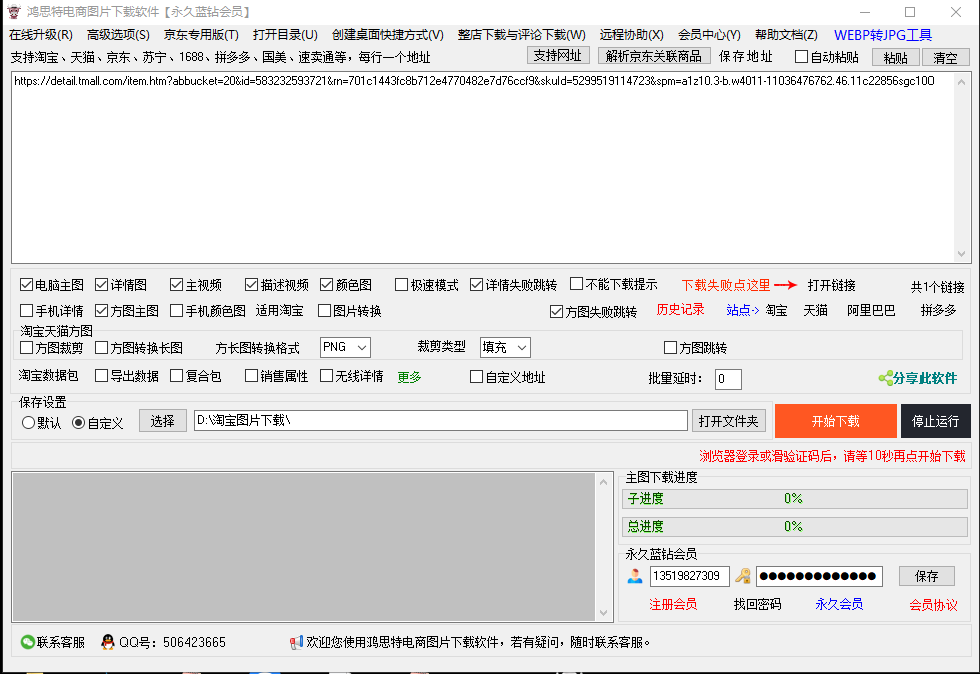
Task: Click the orange 开始下载 button
Action: [835, 421]
